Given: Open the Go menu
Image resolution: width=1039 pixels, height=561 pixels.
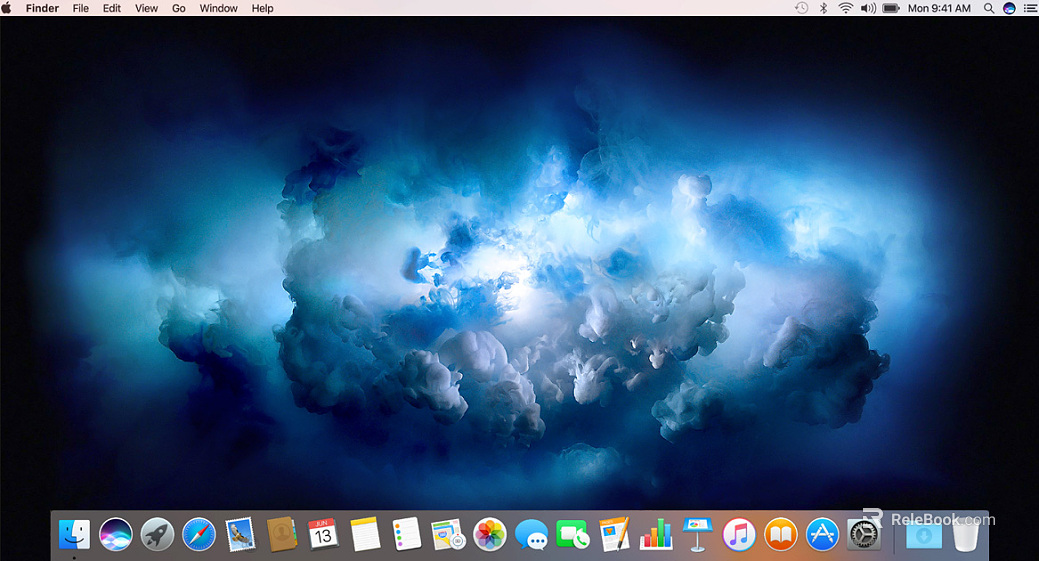Looking at the screenshot, I should click(x=179, y=8).
